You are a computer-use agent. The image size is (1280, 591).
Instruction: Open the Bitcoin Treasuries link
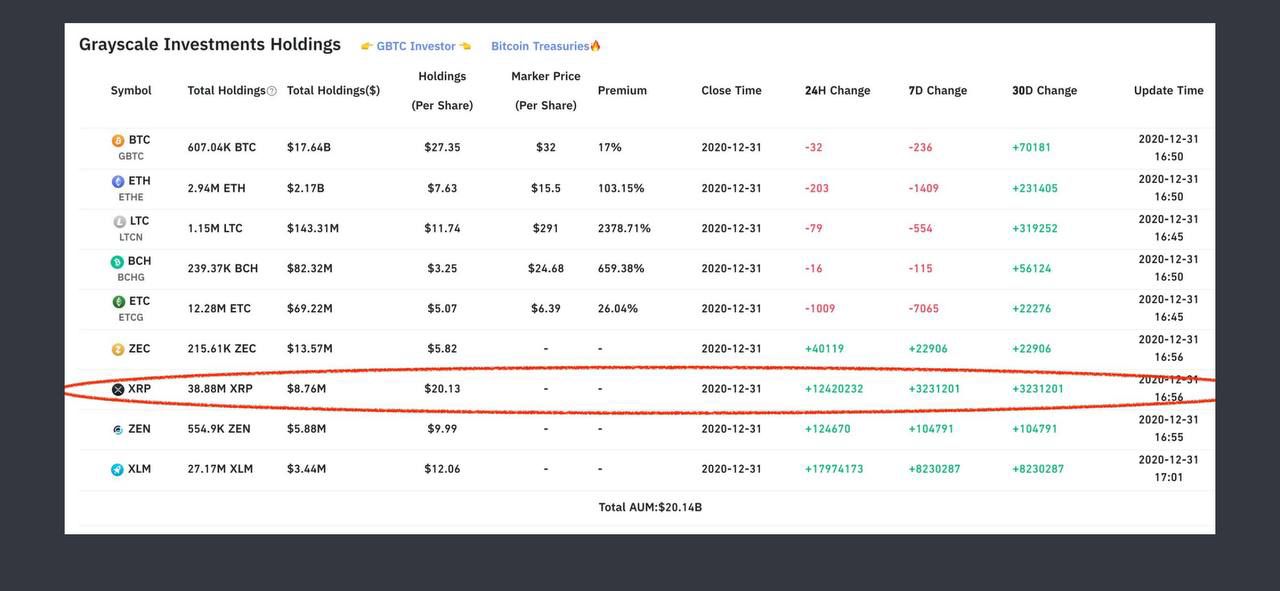(x=546, y=46)
